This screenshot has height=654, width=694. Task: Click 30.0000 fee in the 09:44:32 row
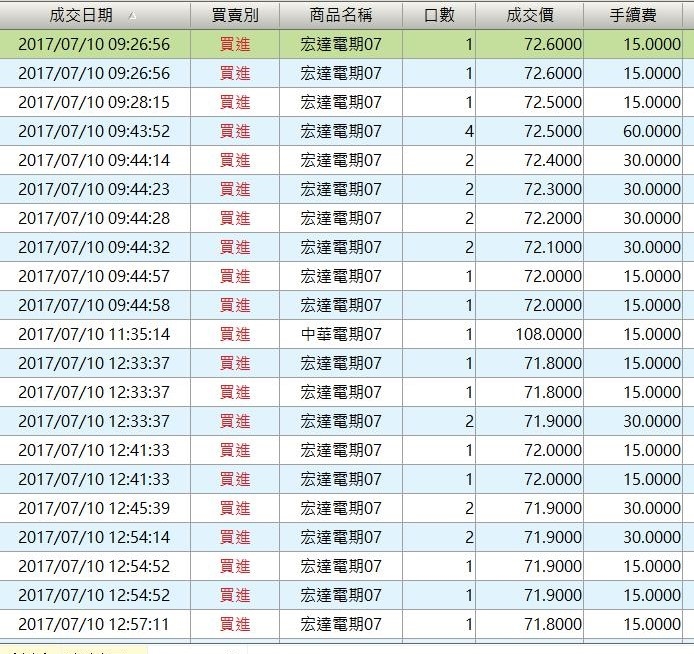[x=633, y=247]
